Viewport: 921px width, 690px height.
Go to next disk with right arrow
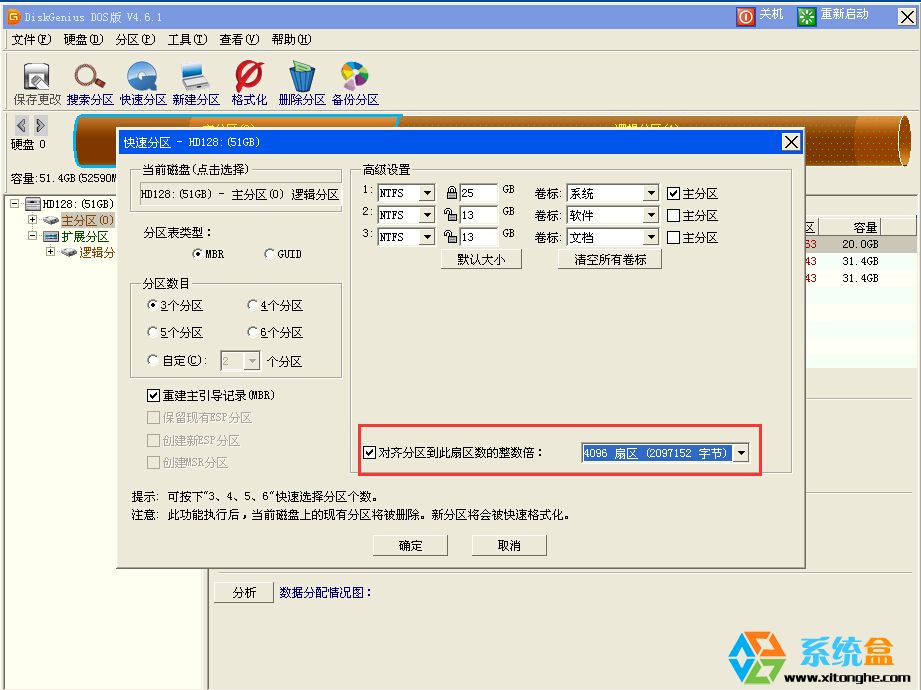40,125
